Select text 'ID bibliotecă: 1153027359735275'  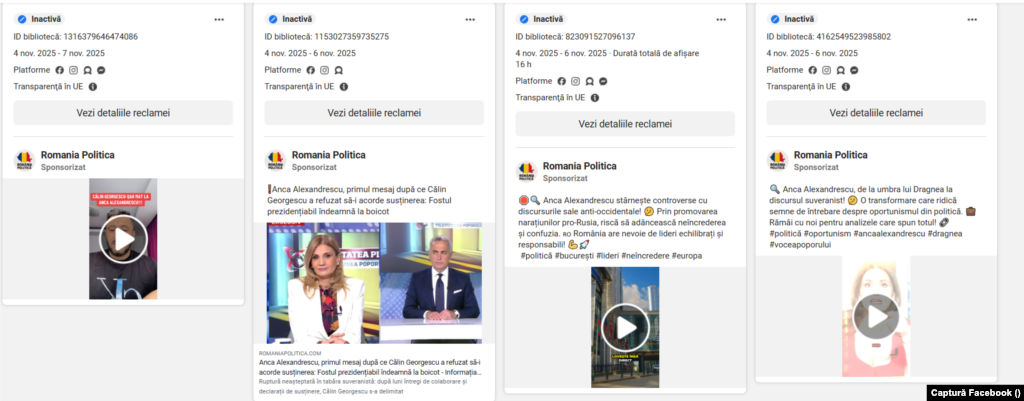click(x=327, y=37)
